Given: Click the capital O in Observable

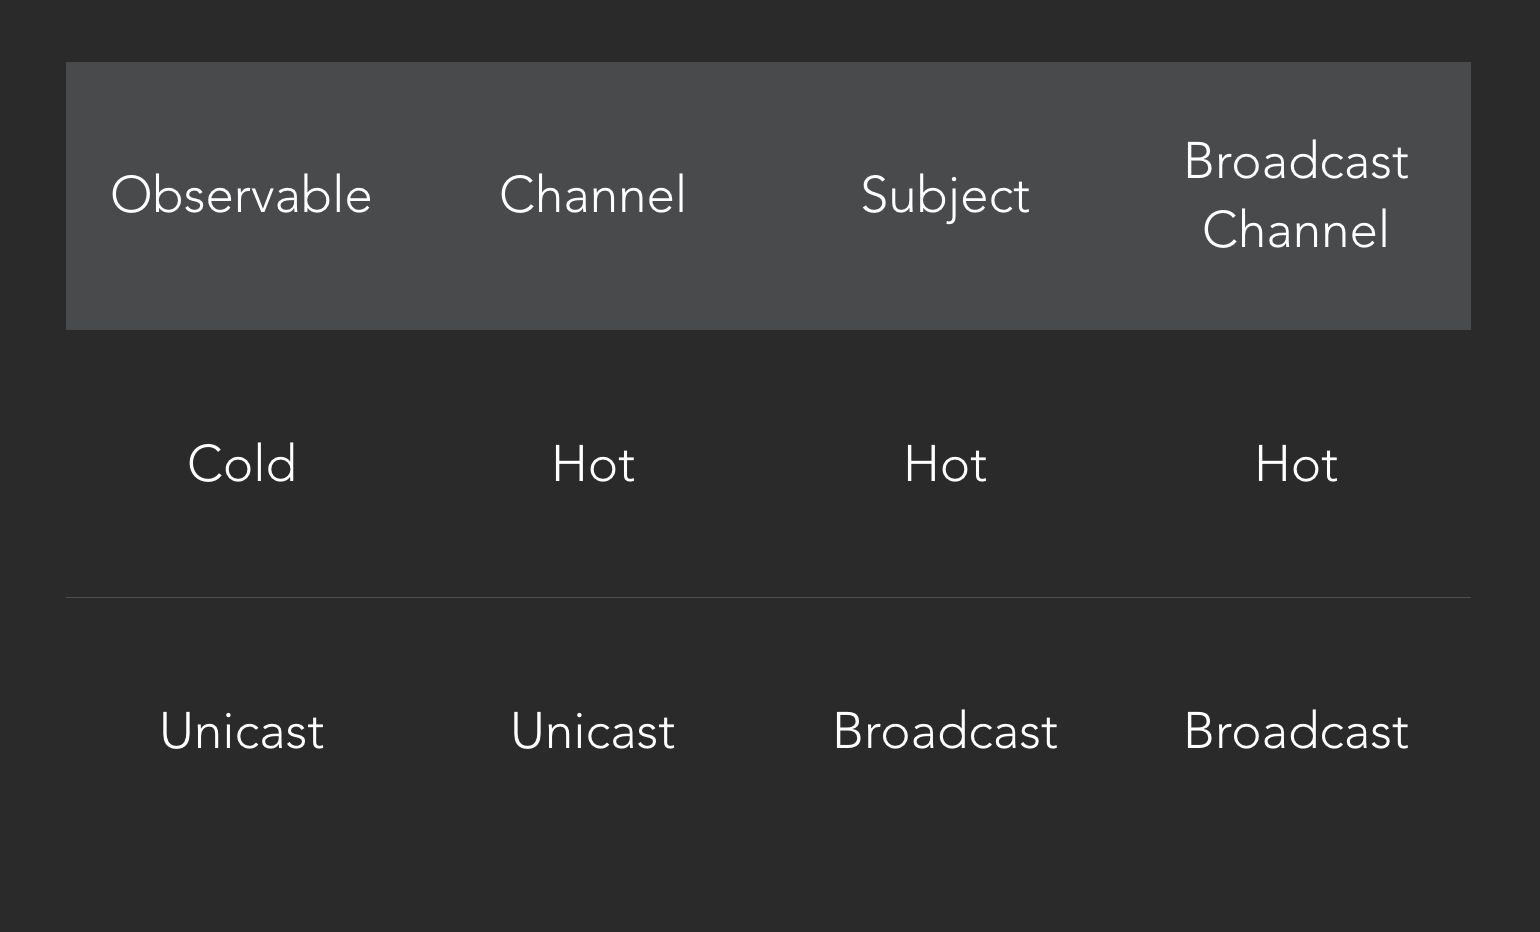Looking at the screenshot, I should pos(130,195).
